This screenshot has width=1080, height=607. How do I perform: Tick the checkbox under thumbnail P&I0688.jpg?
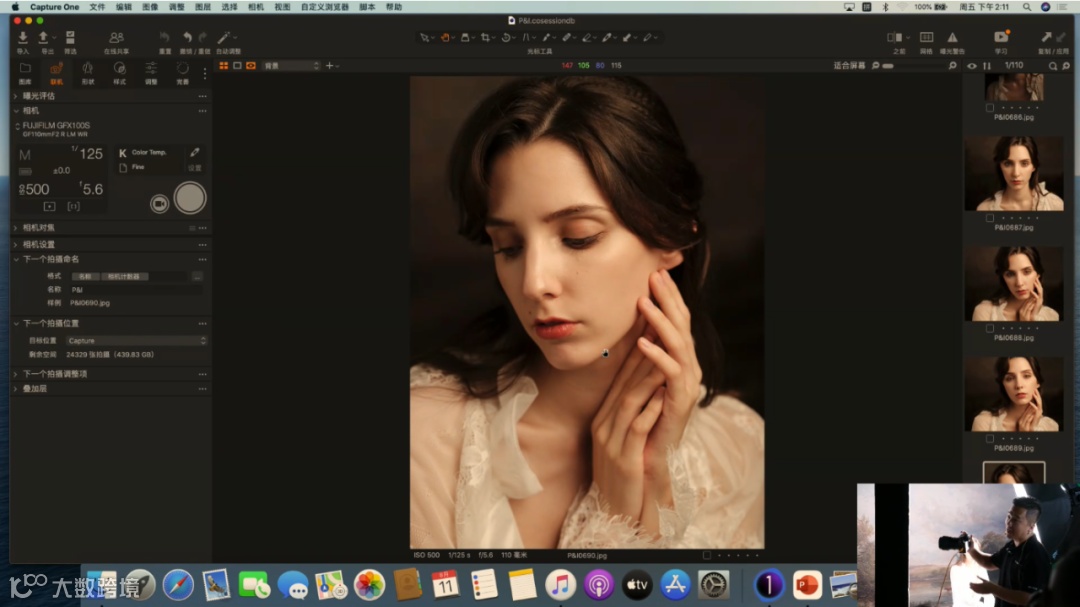pos(990,328)
